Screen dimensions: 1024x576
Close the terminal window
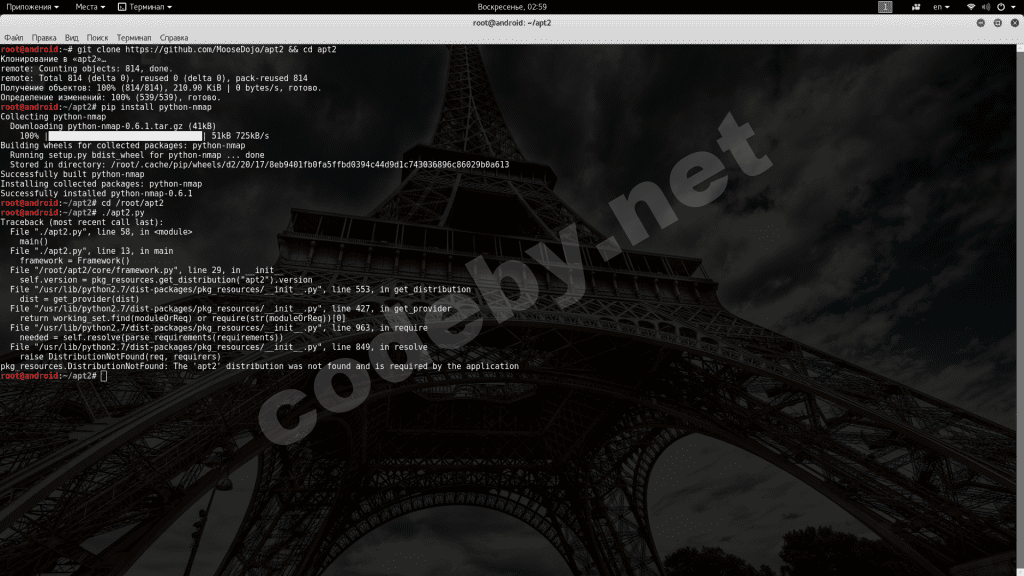coord(1015,23)
